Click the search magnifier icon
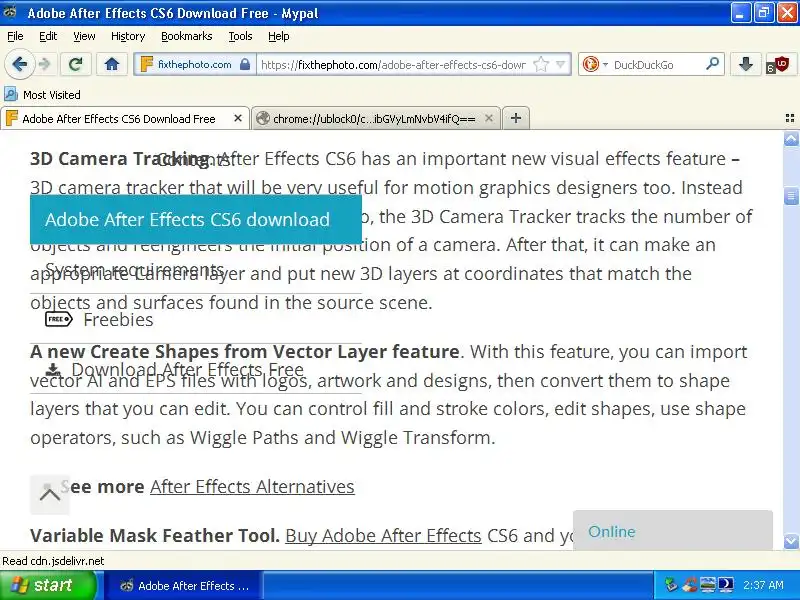The height and width of the screenshot is (600, 800). [x=712, y=64]
